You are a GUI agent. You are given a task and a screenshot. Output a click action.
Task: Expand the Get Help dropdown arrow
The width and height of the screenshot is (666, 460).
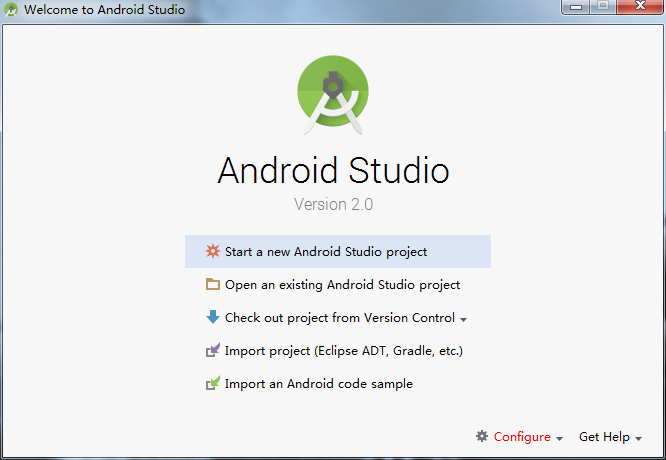tap(638, 439)
